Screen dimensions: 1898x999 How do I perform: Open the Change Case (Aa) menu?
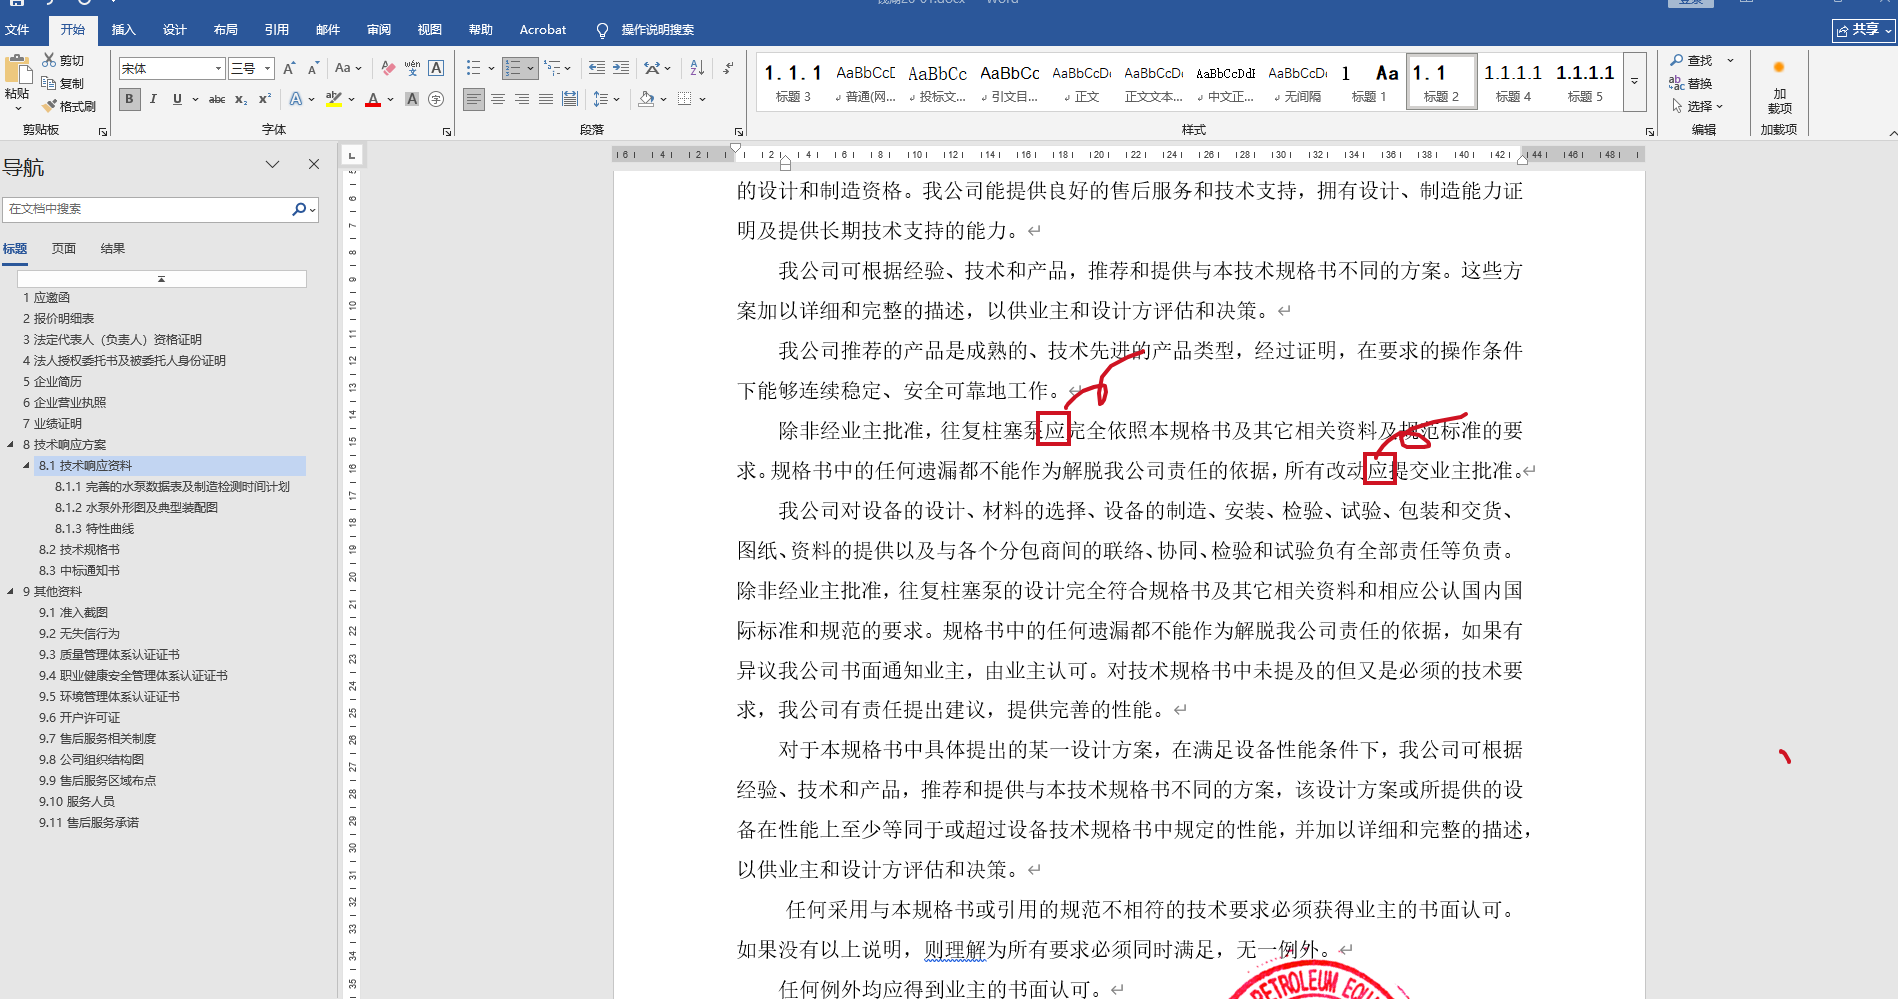point(346,68)
